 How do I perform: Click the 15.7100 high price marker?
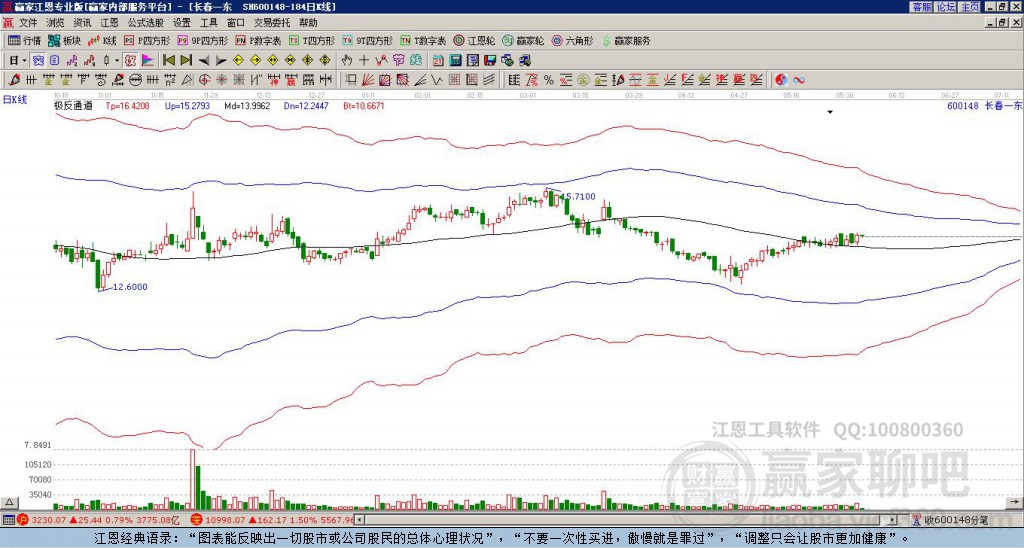(x=579, y=196)
